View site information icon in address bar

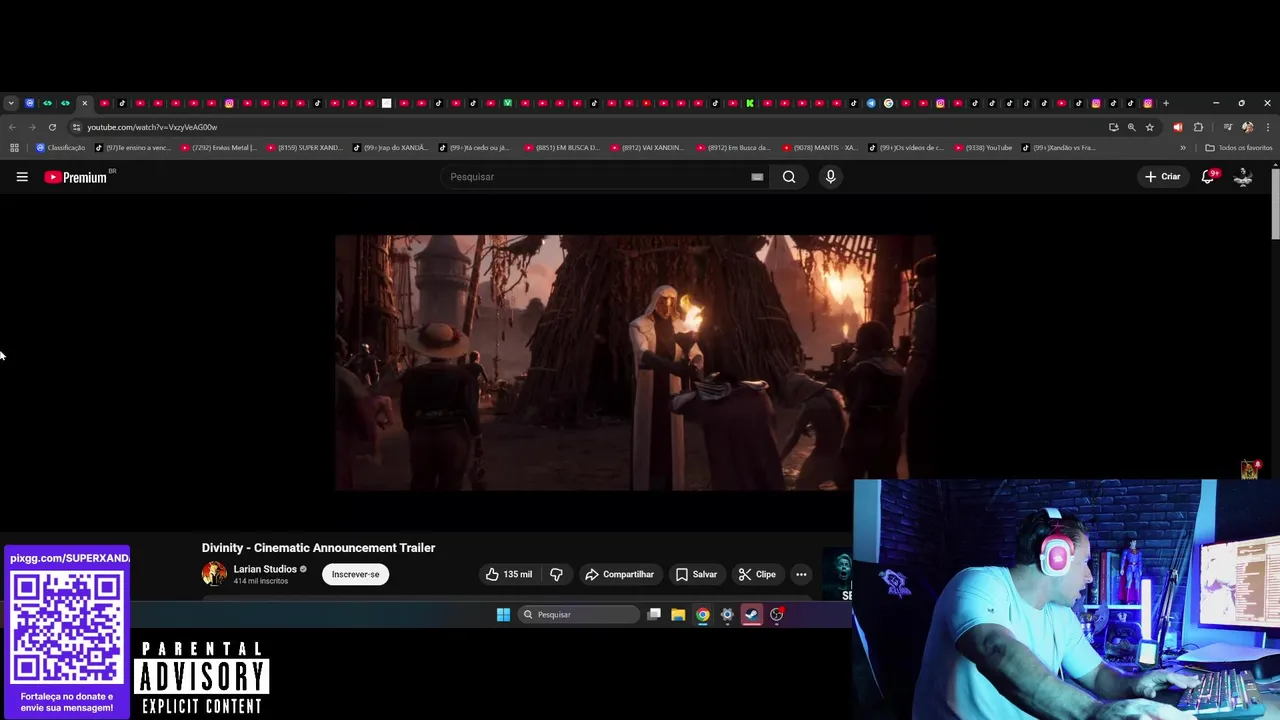76,127
